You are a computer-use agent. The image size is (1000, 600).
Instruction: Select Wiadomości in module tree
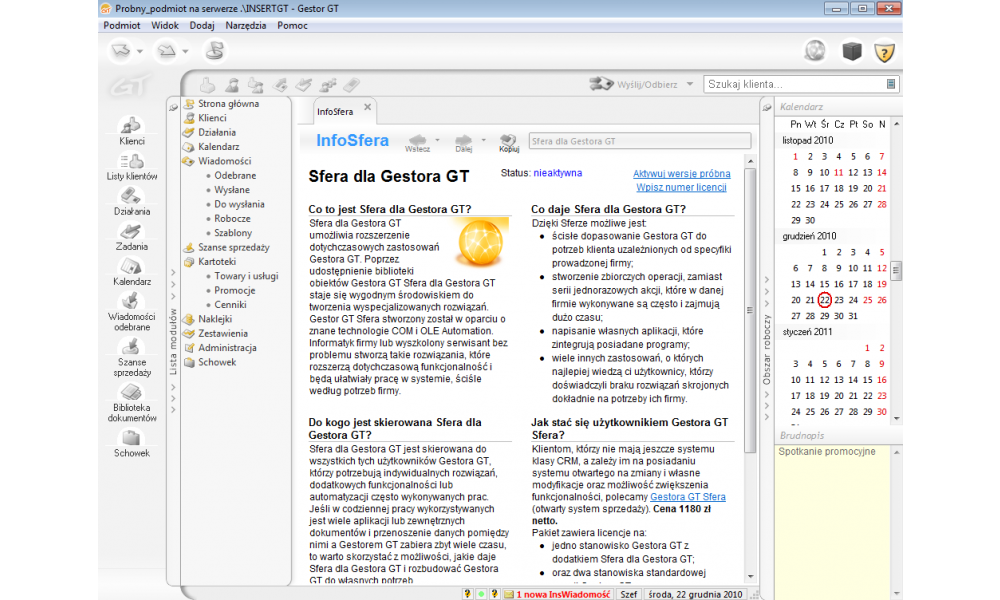pos(224,161)
